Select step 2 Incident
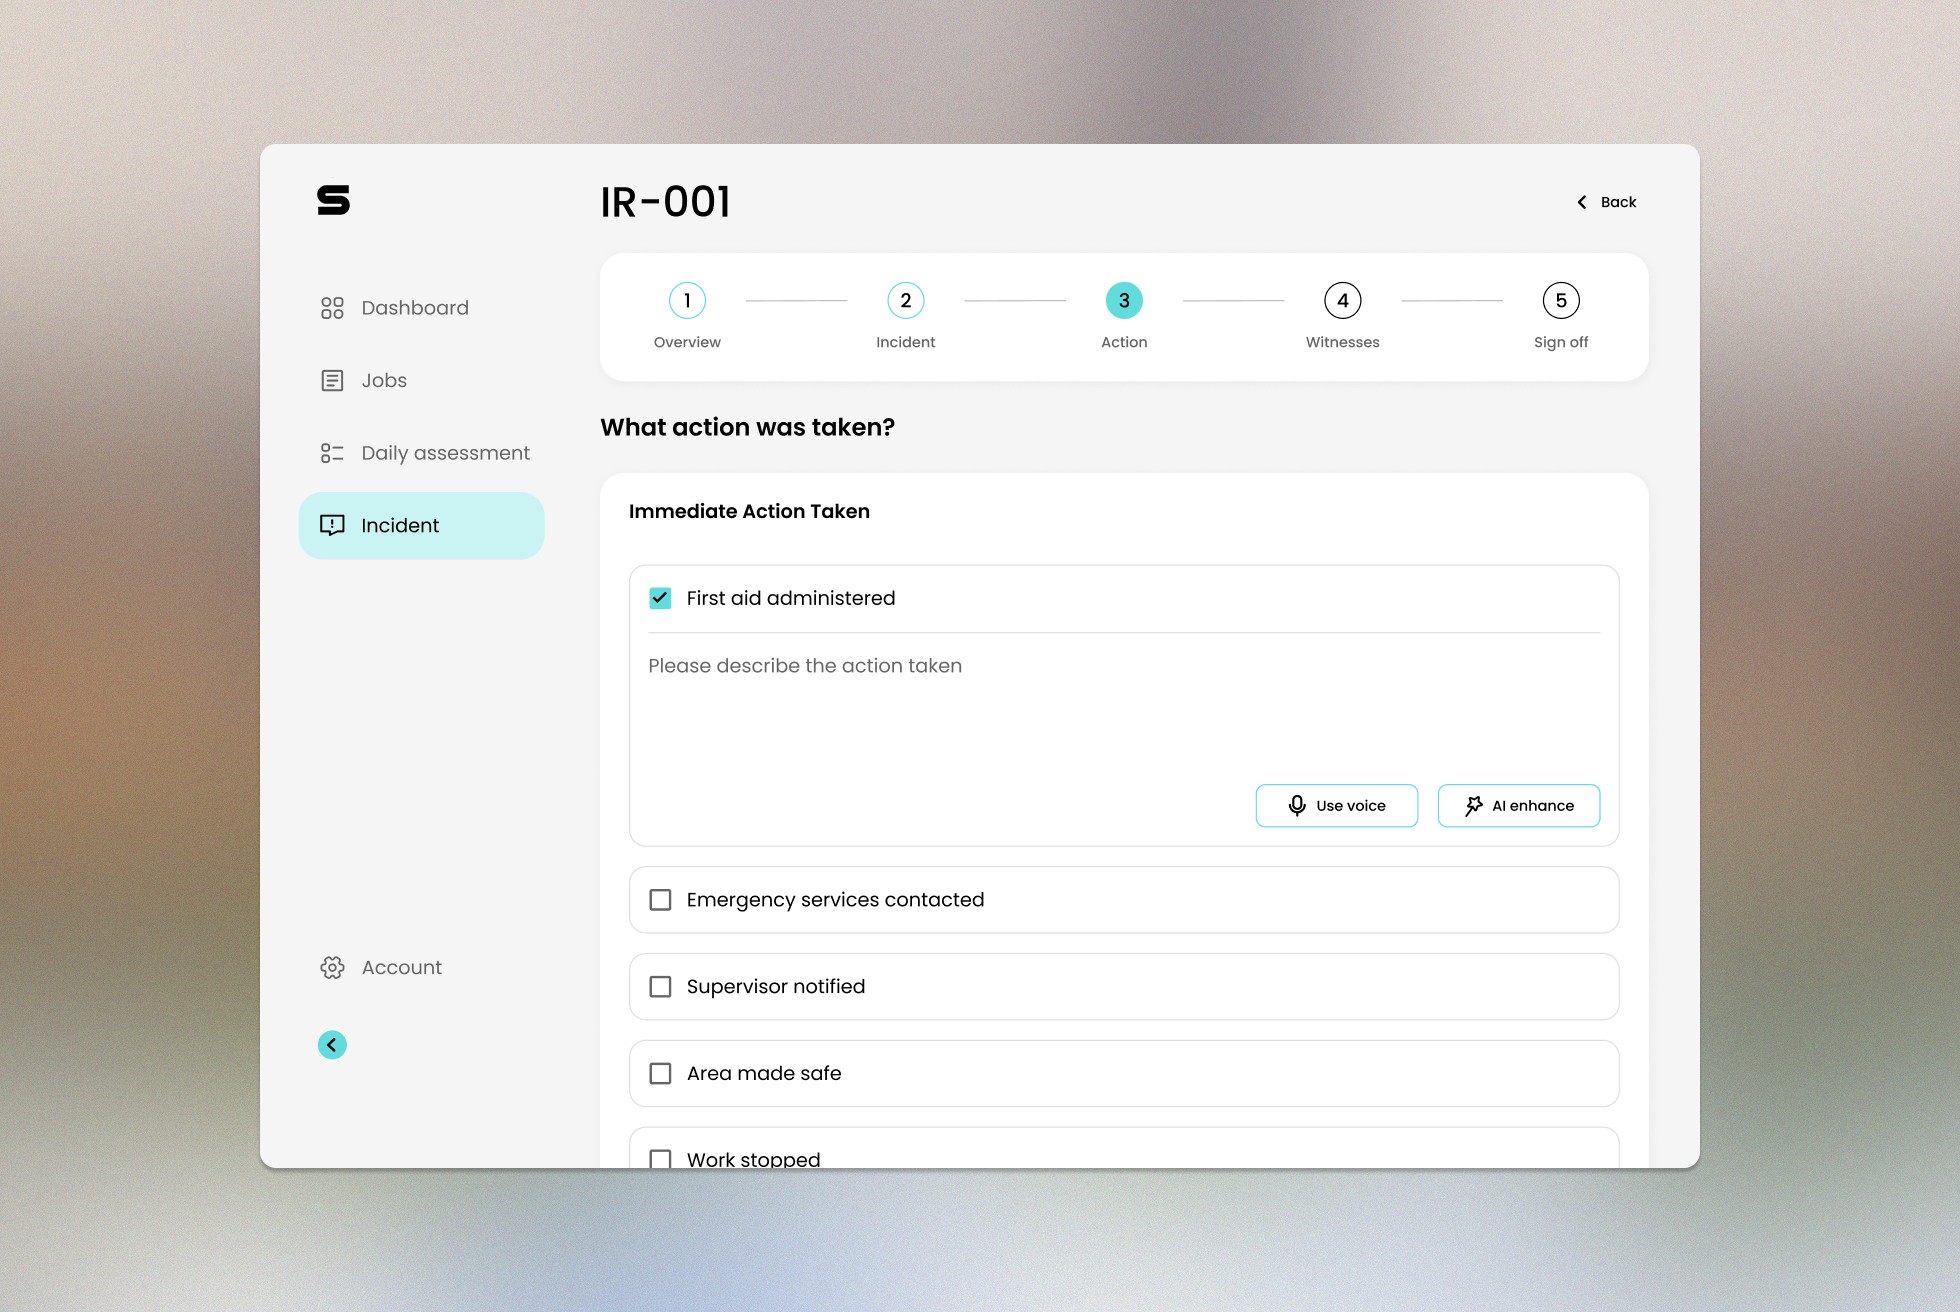This screenshot has width=1960, height=1312. (x=905, y=301)
